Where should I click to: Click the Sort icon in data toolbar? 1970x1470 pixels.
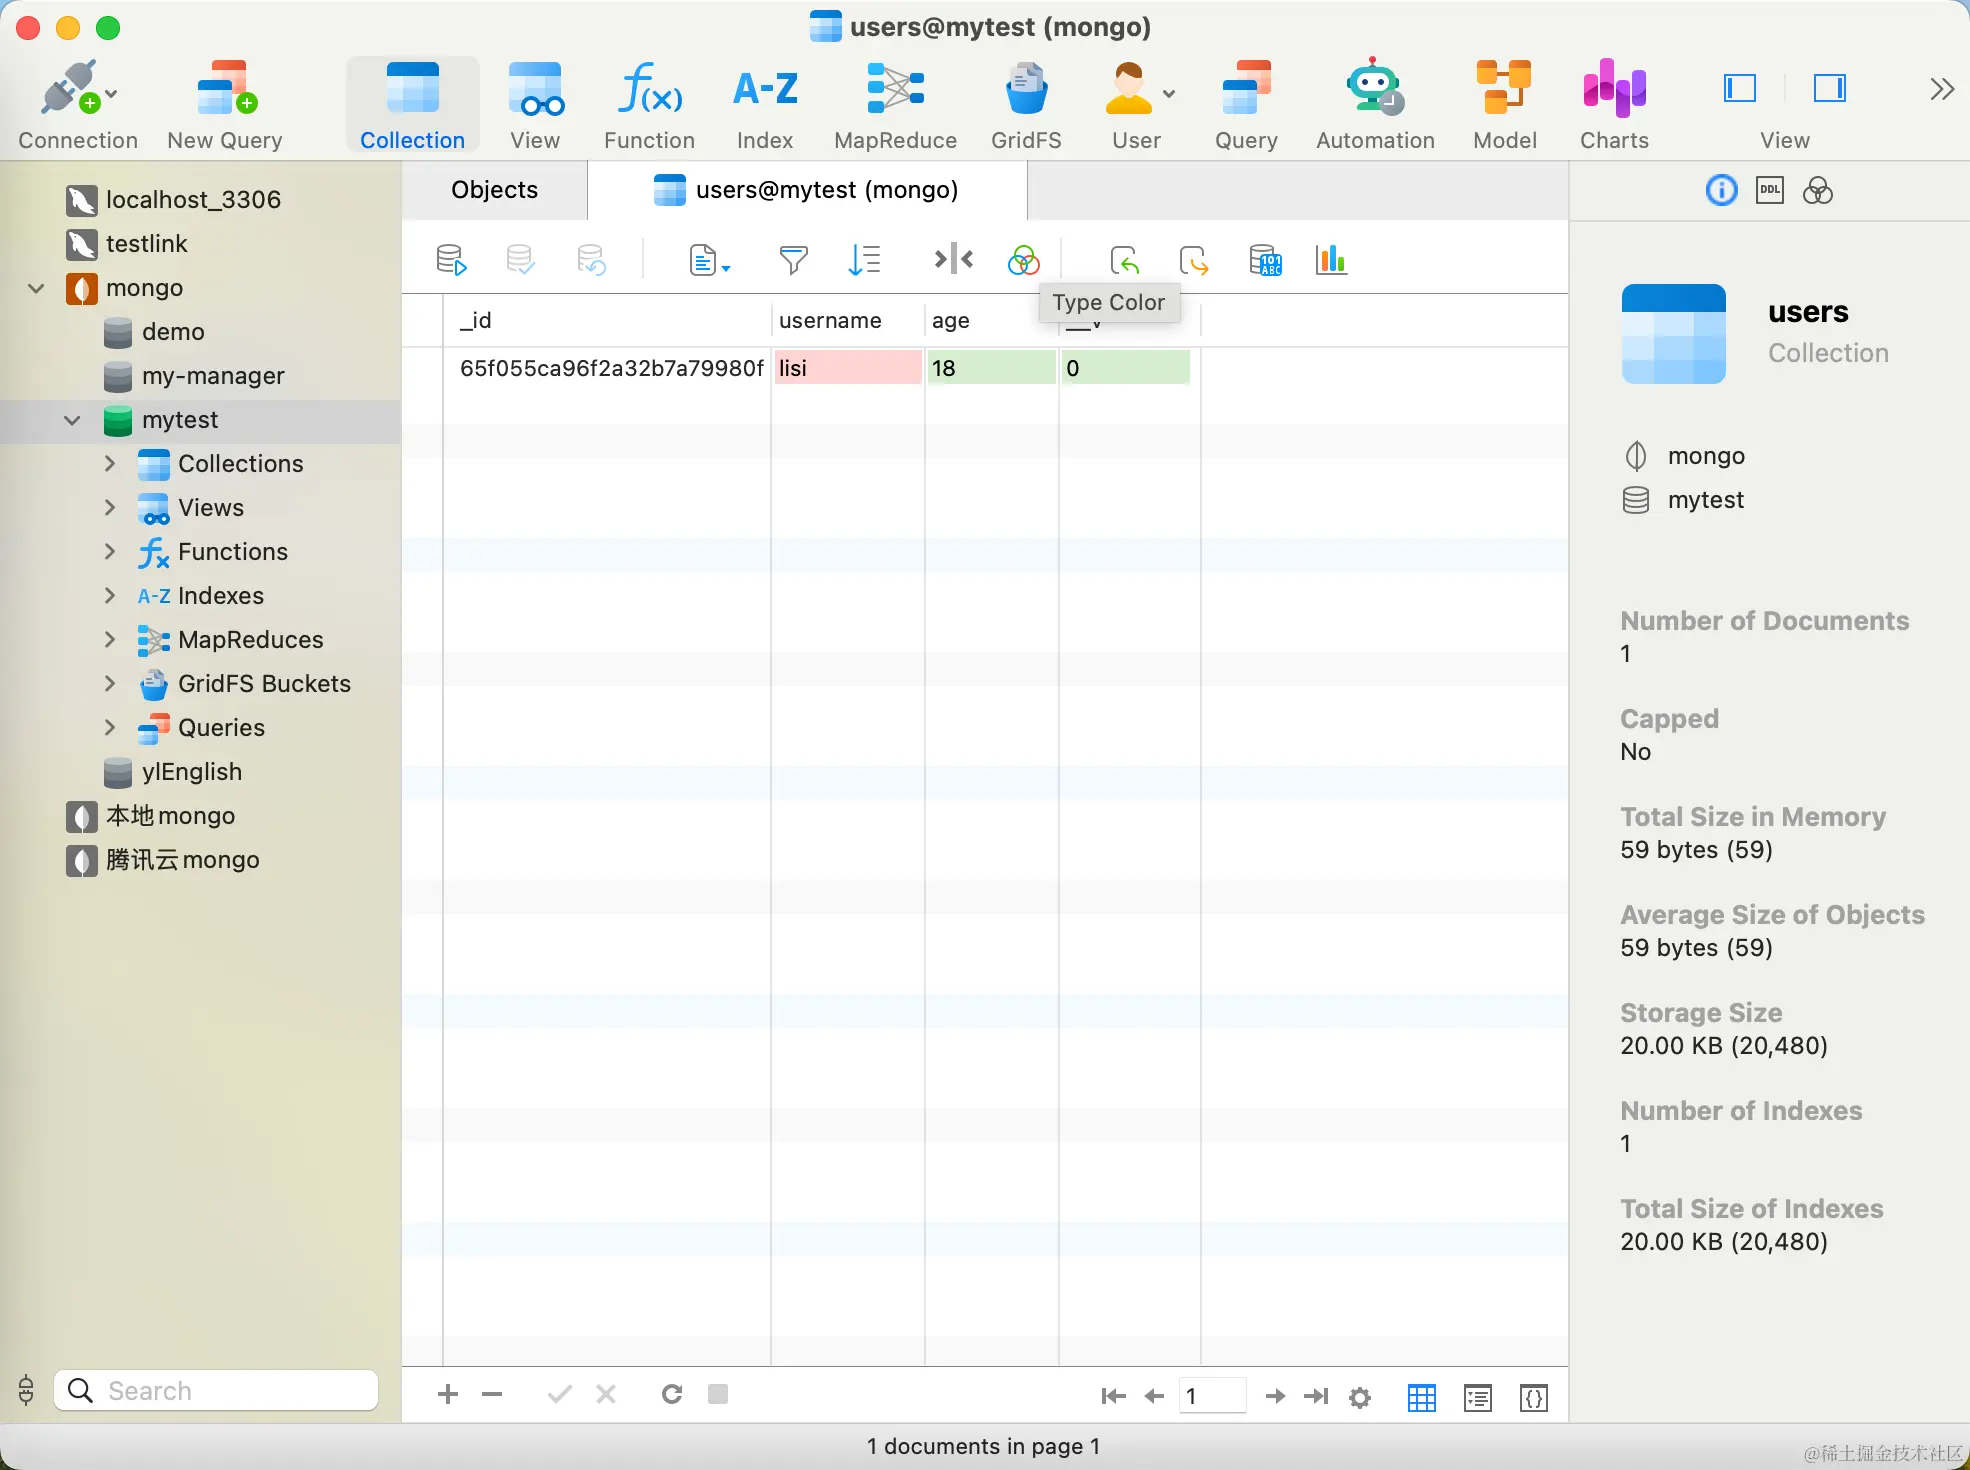pyautogui.click(x=864, y=261)
